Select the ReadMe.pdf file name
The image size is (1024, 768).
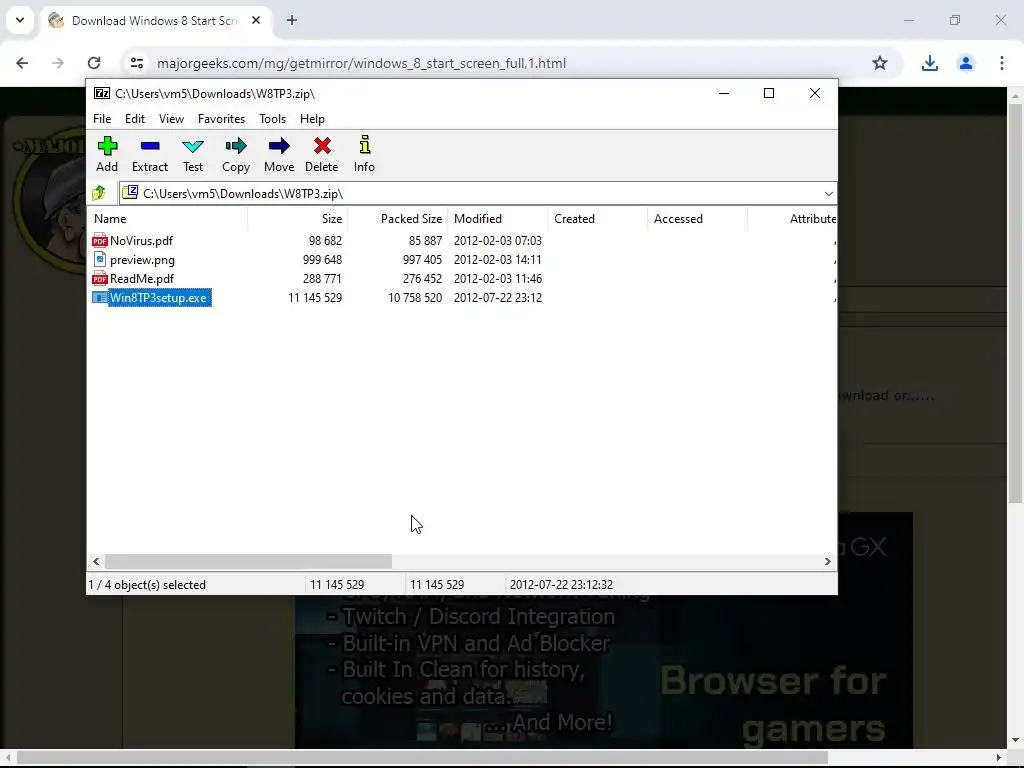pos(142,279)
